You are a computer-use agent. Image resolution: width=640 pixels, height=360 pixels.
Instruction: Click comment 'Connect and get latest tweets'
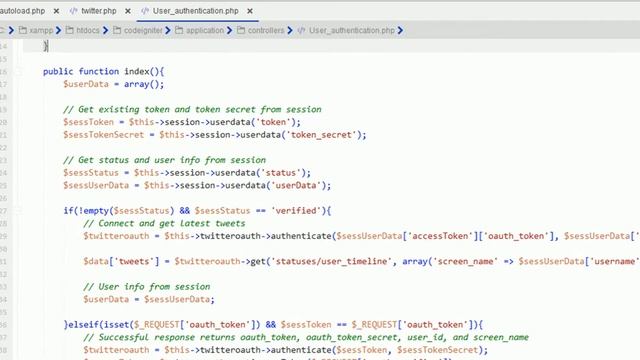[x=164, y=223]
